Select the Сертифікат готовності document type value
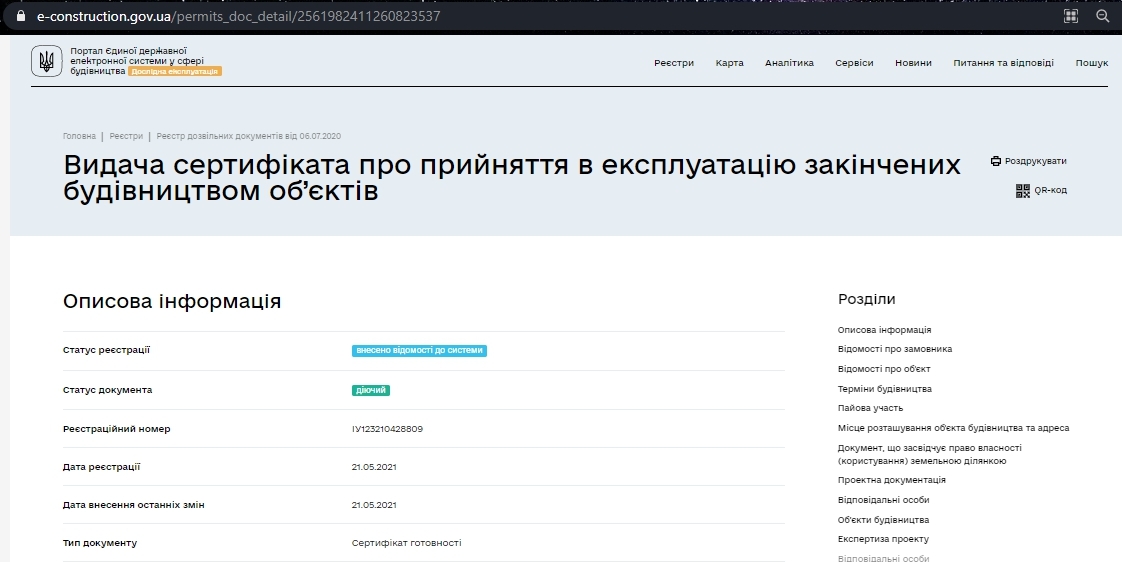Screen dimensions: 1122x562 click(406, 543)
